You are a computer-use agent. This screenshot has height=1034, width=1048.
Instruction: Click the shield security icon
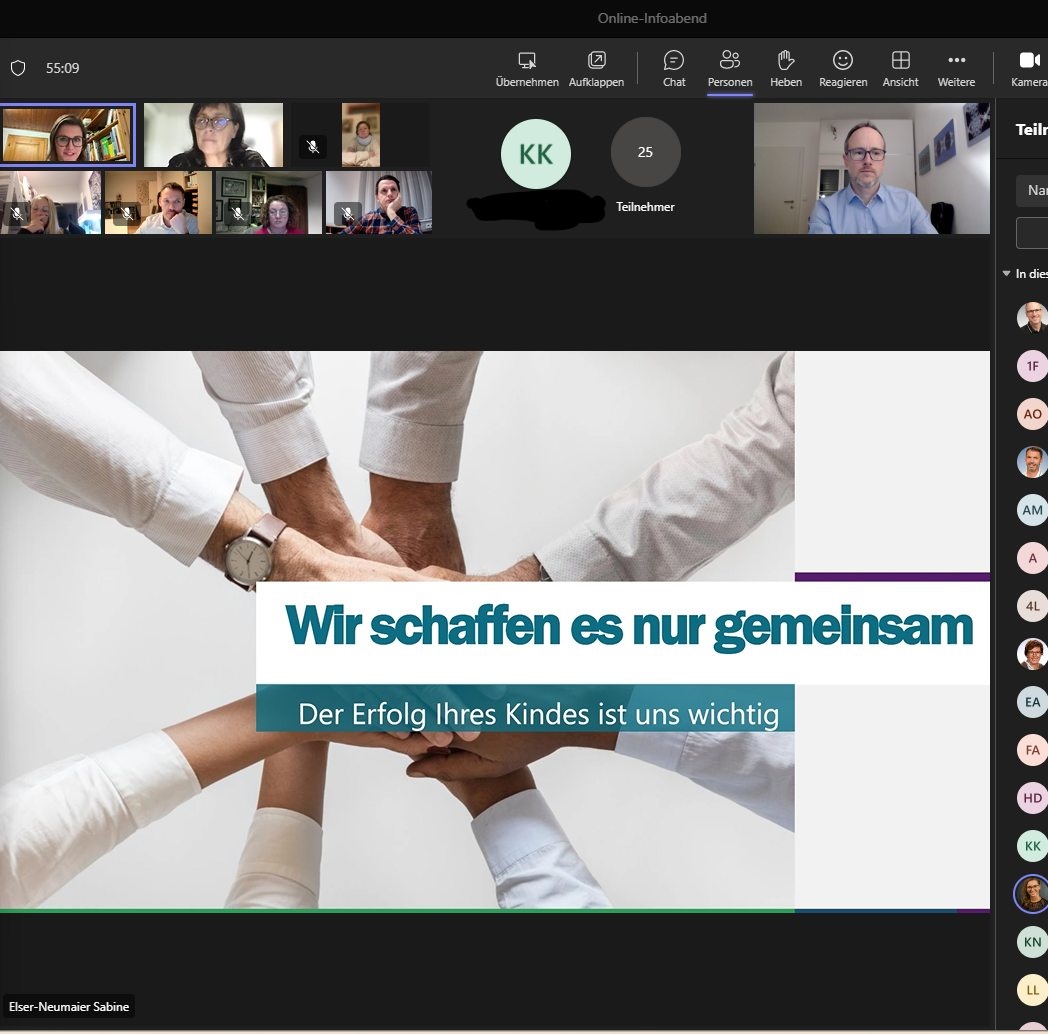(x=18, y=68)
